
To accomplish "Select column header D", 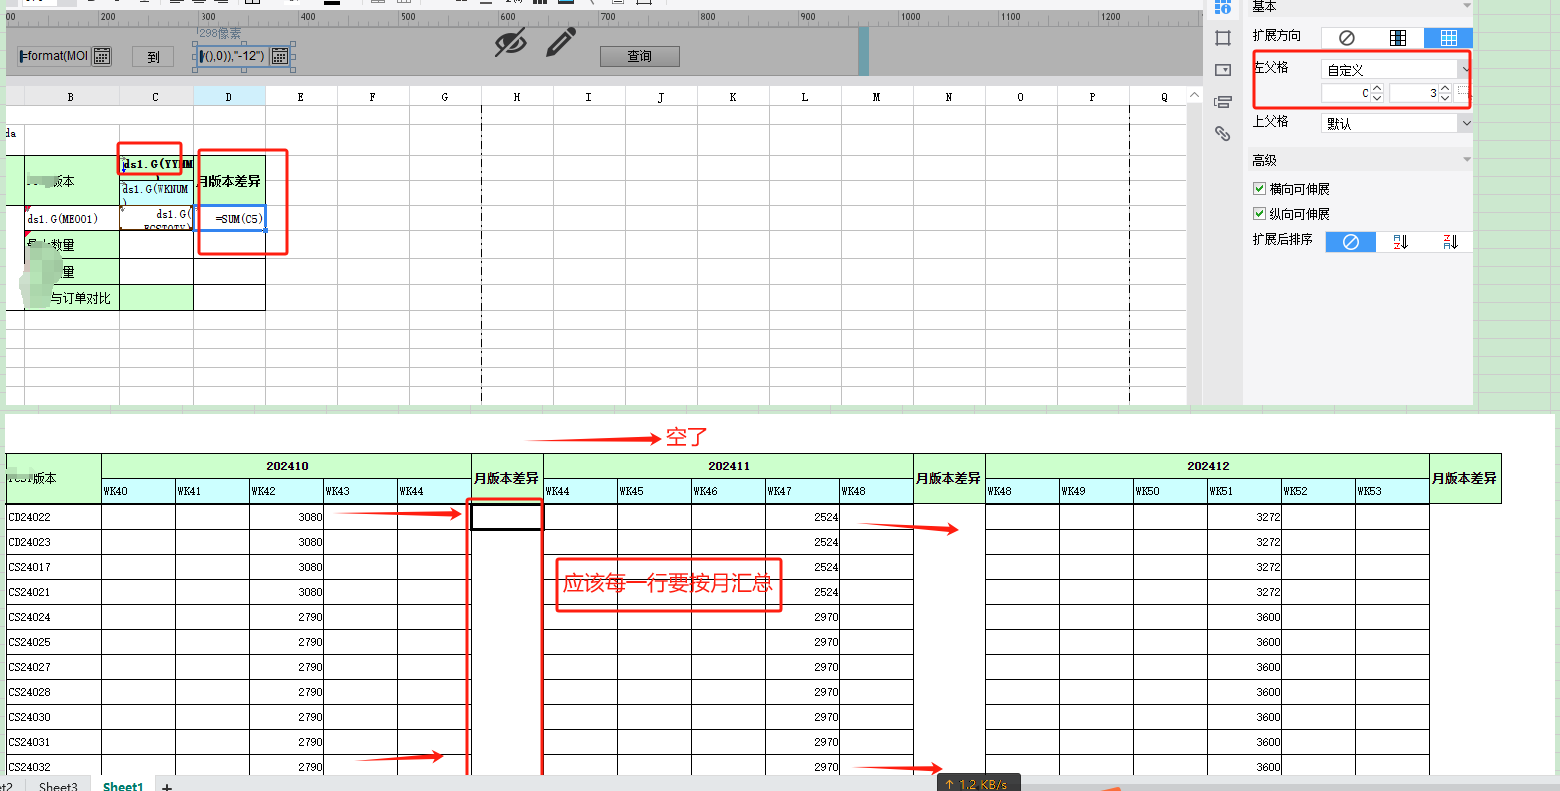I will 228,97.
